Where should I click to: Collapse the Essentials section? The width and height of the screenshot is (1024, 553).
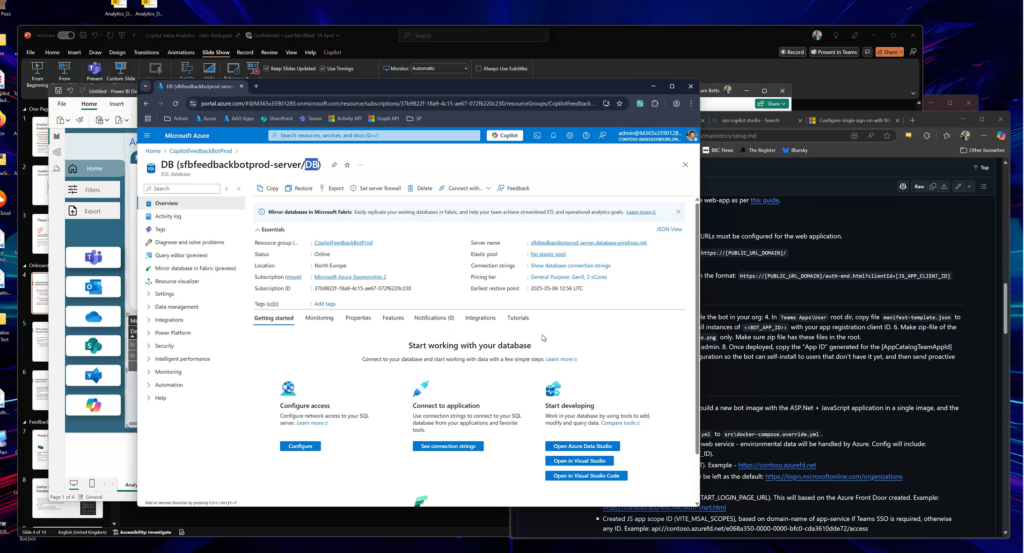coord(256,229)
